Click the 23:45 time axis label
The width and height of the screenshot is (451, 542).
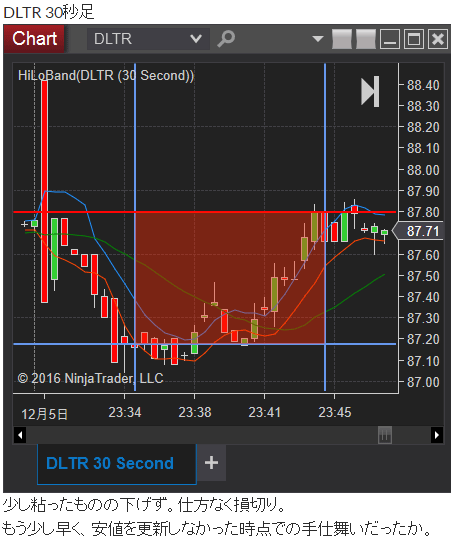point(335,412)
